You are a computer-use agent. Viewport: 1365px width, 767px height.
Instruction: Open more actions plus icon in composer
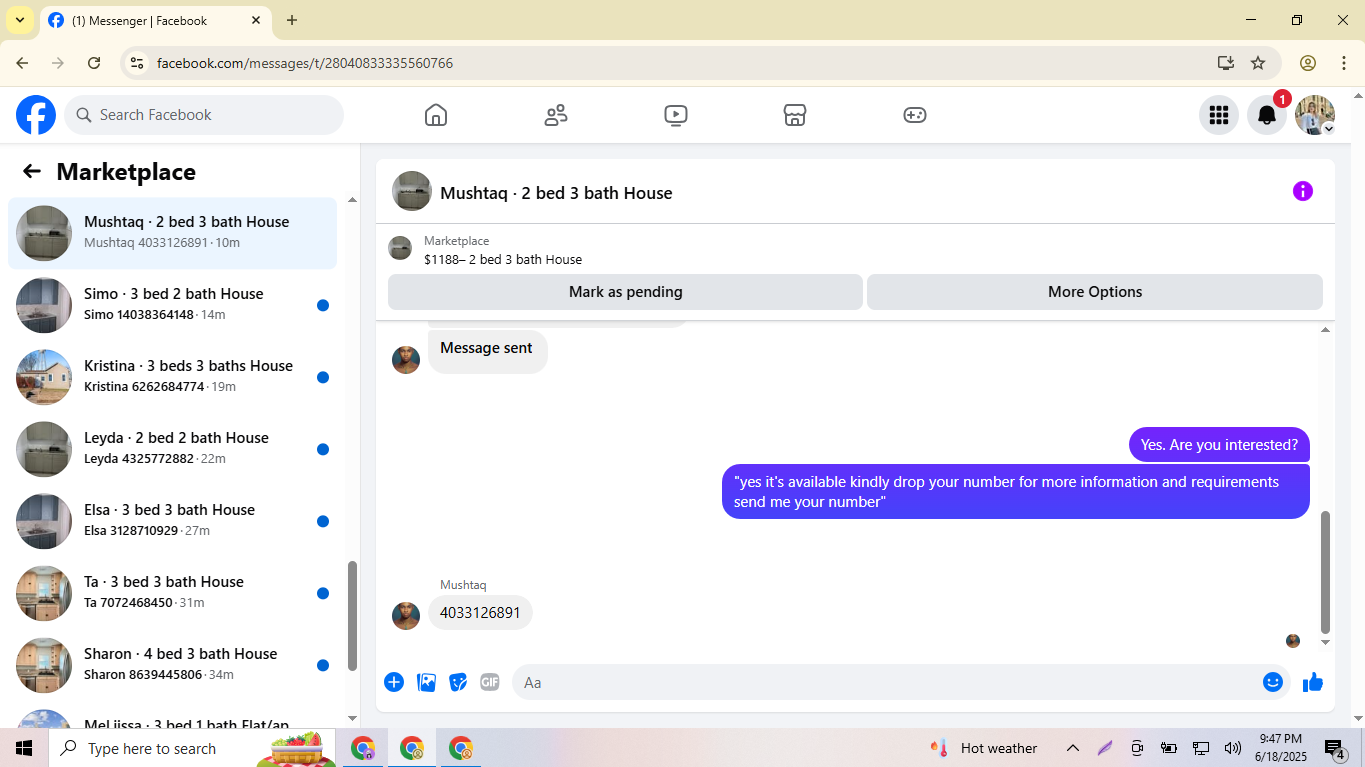click(x=394, y=682)
